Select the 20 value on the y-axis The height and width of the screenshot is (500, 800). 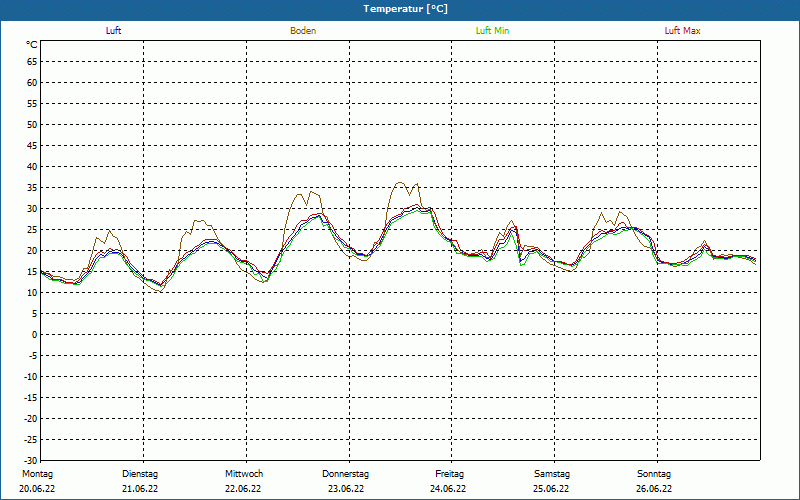32,251
